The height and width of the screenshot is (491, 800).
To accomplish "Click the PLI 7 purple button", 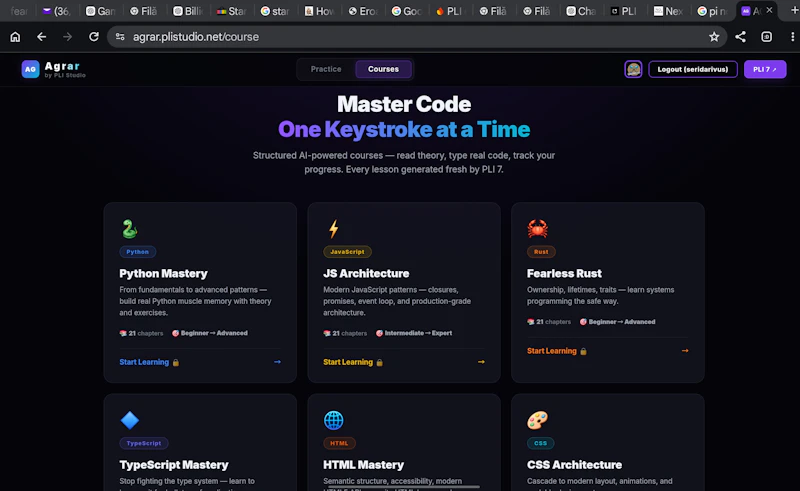I will [765, 69].
